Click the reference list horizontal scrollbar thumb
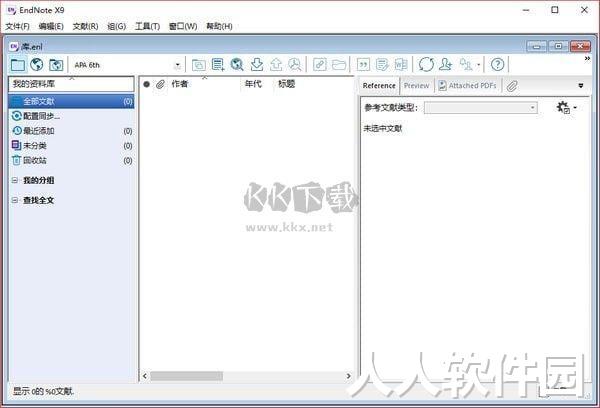This screenshot has height=408, width=600. pyautogui.click(x=186, y=376)
